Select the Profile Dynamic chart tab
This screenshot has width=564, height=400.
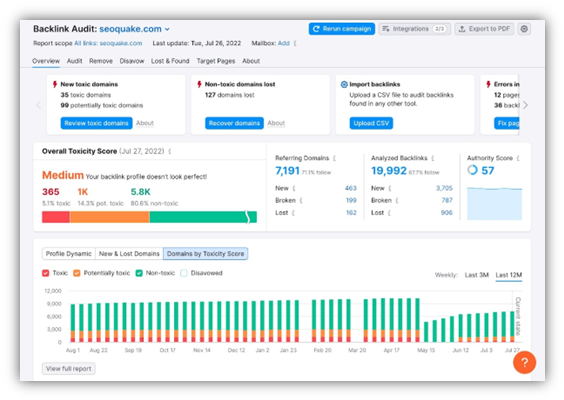tap(69, 254)
